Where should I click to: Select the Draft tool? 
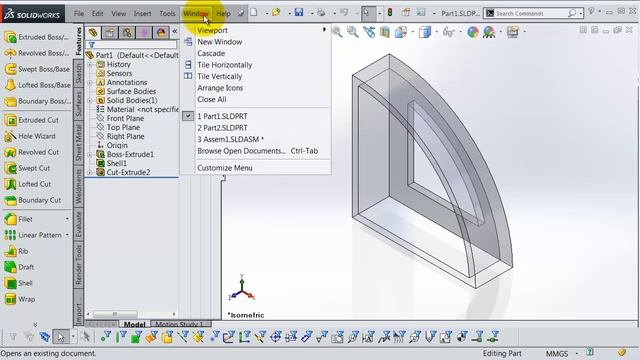tap(19, 267)
